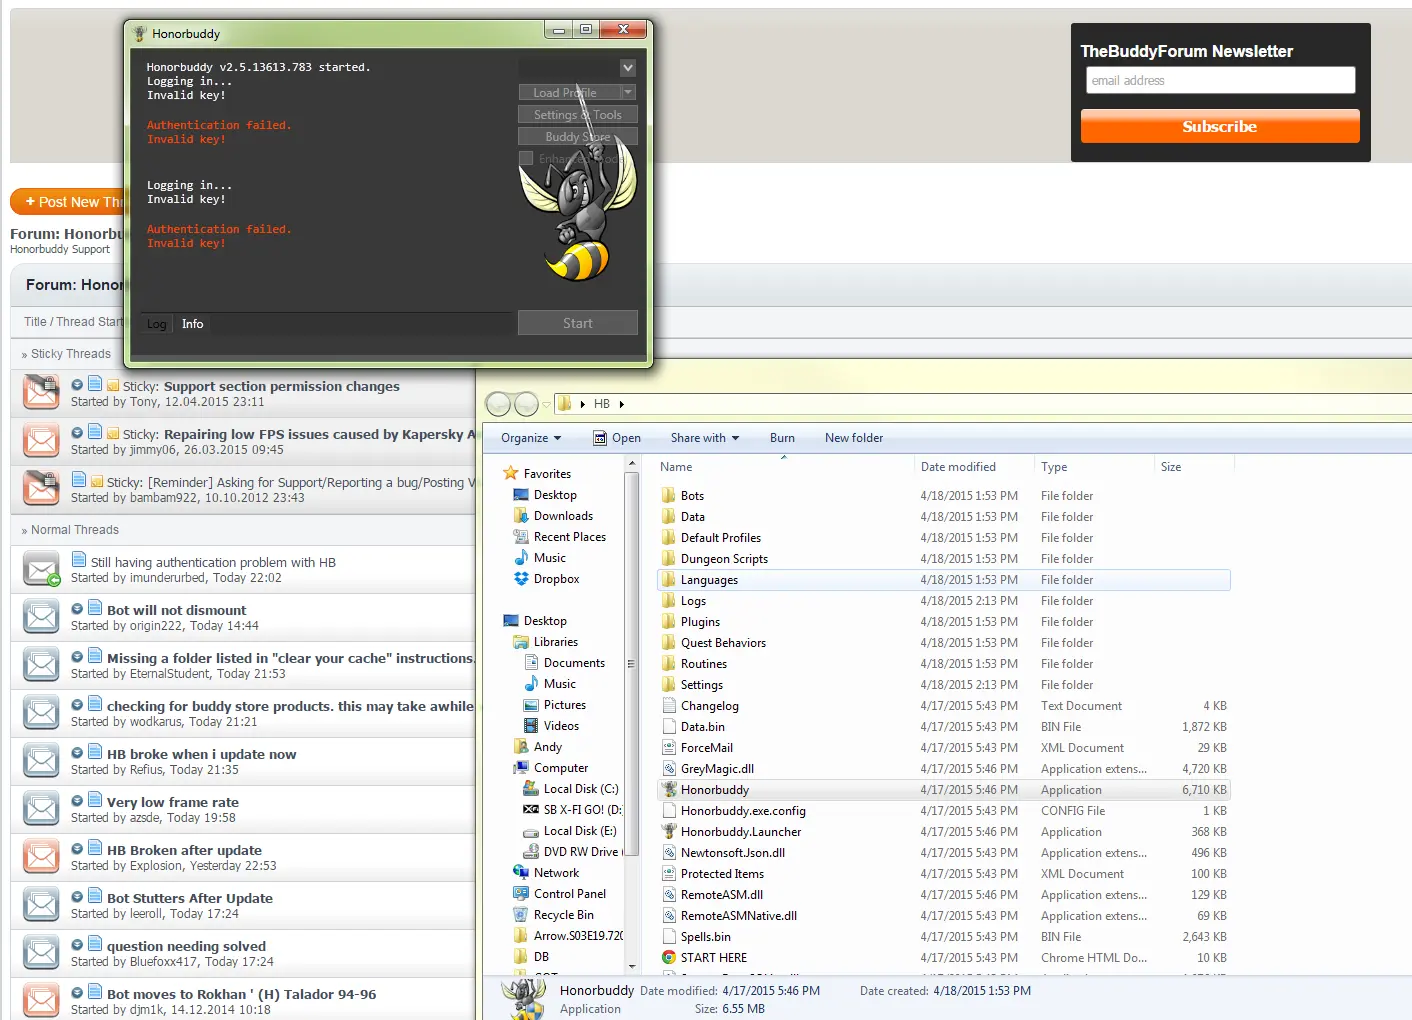1412x1020 pixels.
Task: Click Burn in Explorer toolbar
Action: pyautogui.click(x=782, y=438)
